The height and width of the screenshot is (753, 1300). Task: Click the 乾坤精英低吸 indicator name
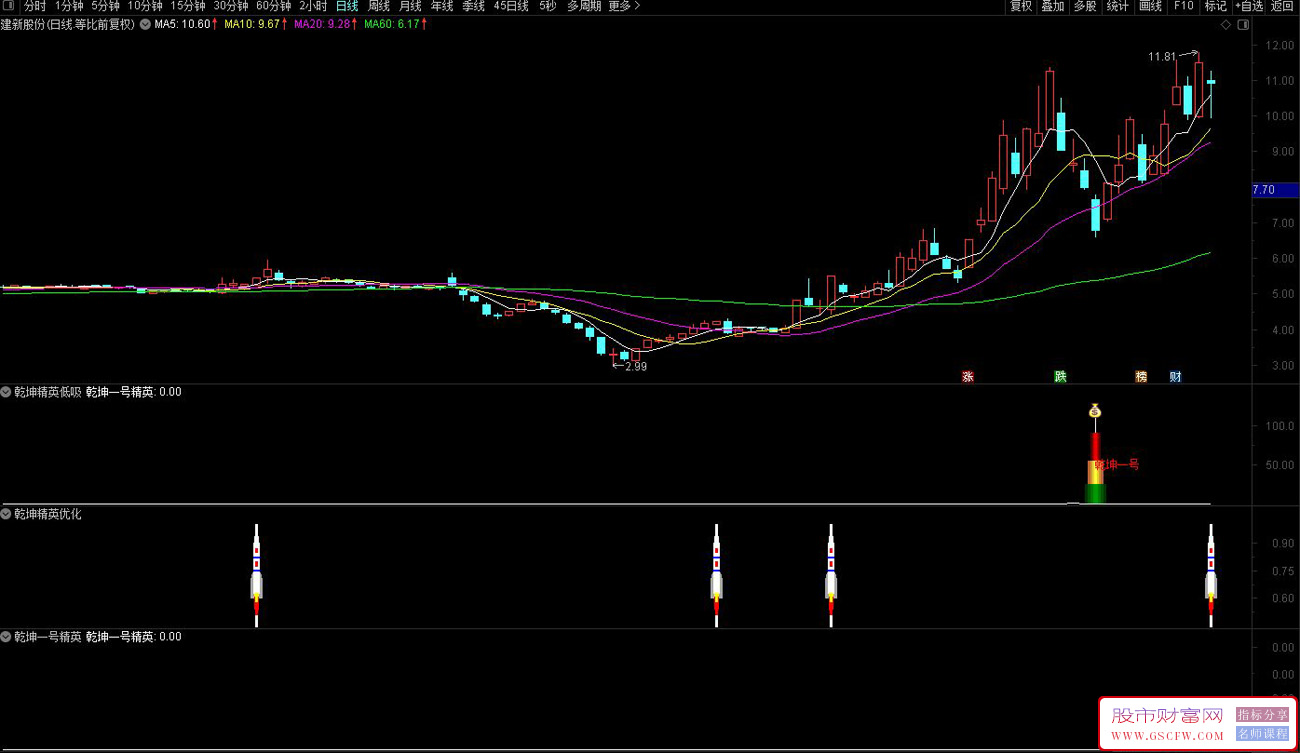(x=48, y=392)
